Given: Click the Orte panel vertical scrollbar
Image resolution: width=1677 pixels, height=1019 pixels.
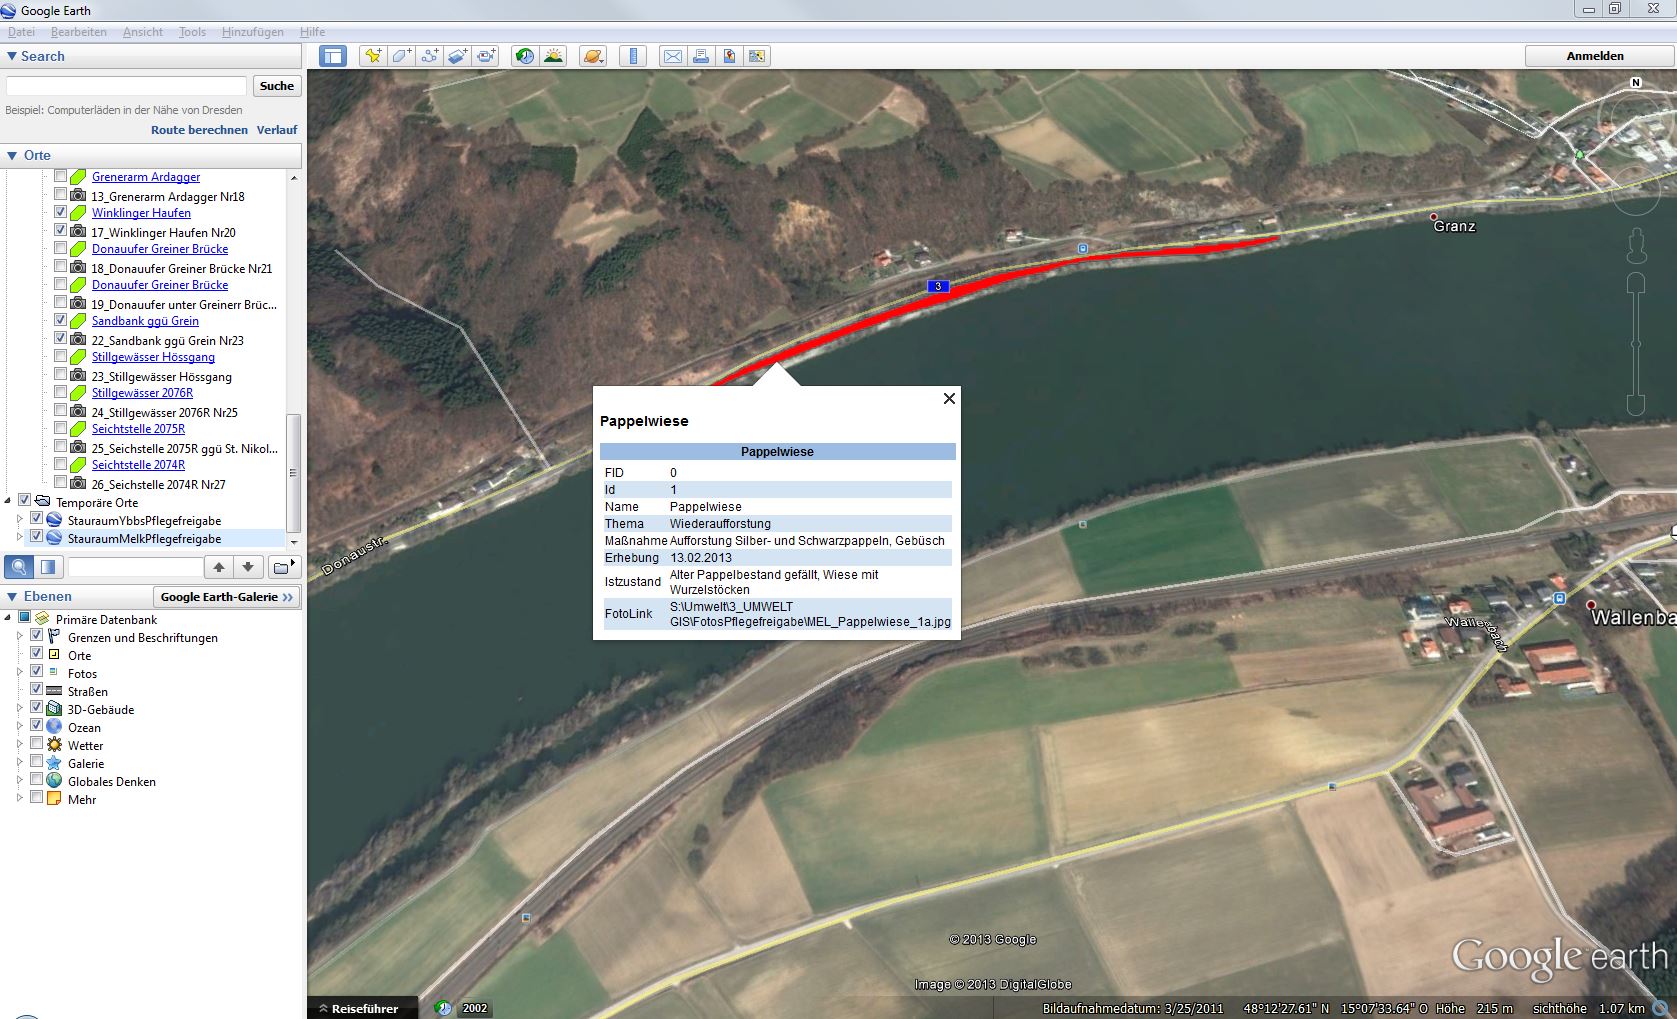Looking at the screenshot, I should point(293,473).
